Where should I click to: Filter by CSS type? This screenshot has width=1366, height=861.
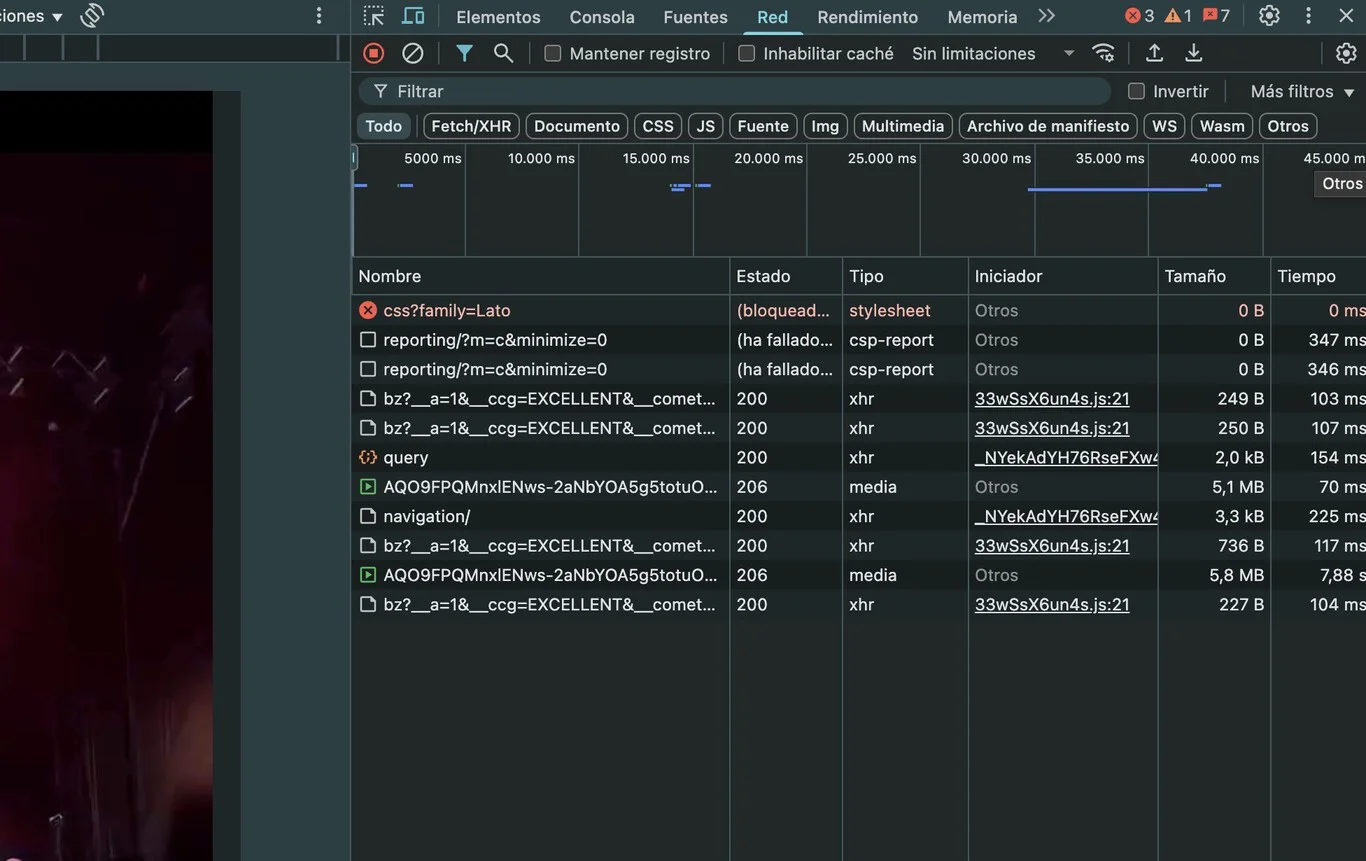pyautogui.click(x=658, y=126)
